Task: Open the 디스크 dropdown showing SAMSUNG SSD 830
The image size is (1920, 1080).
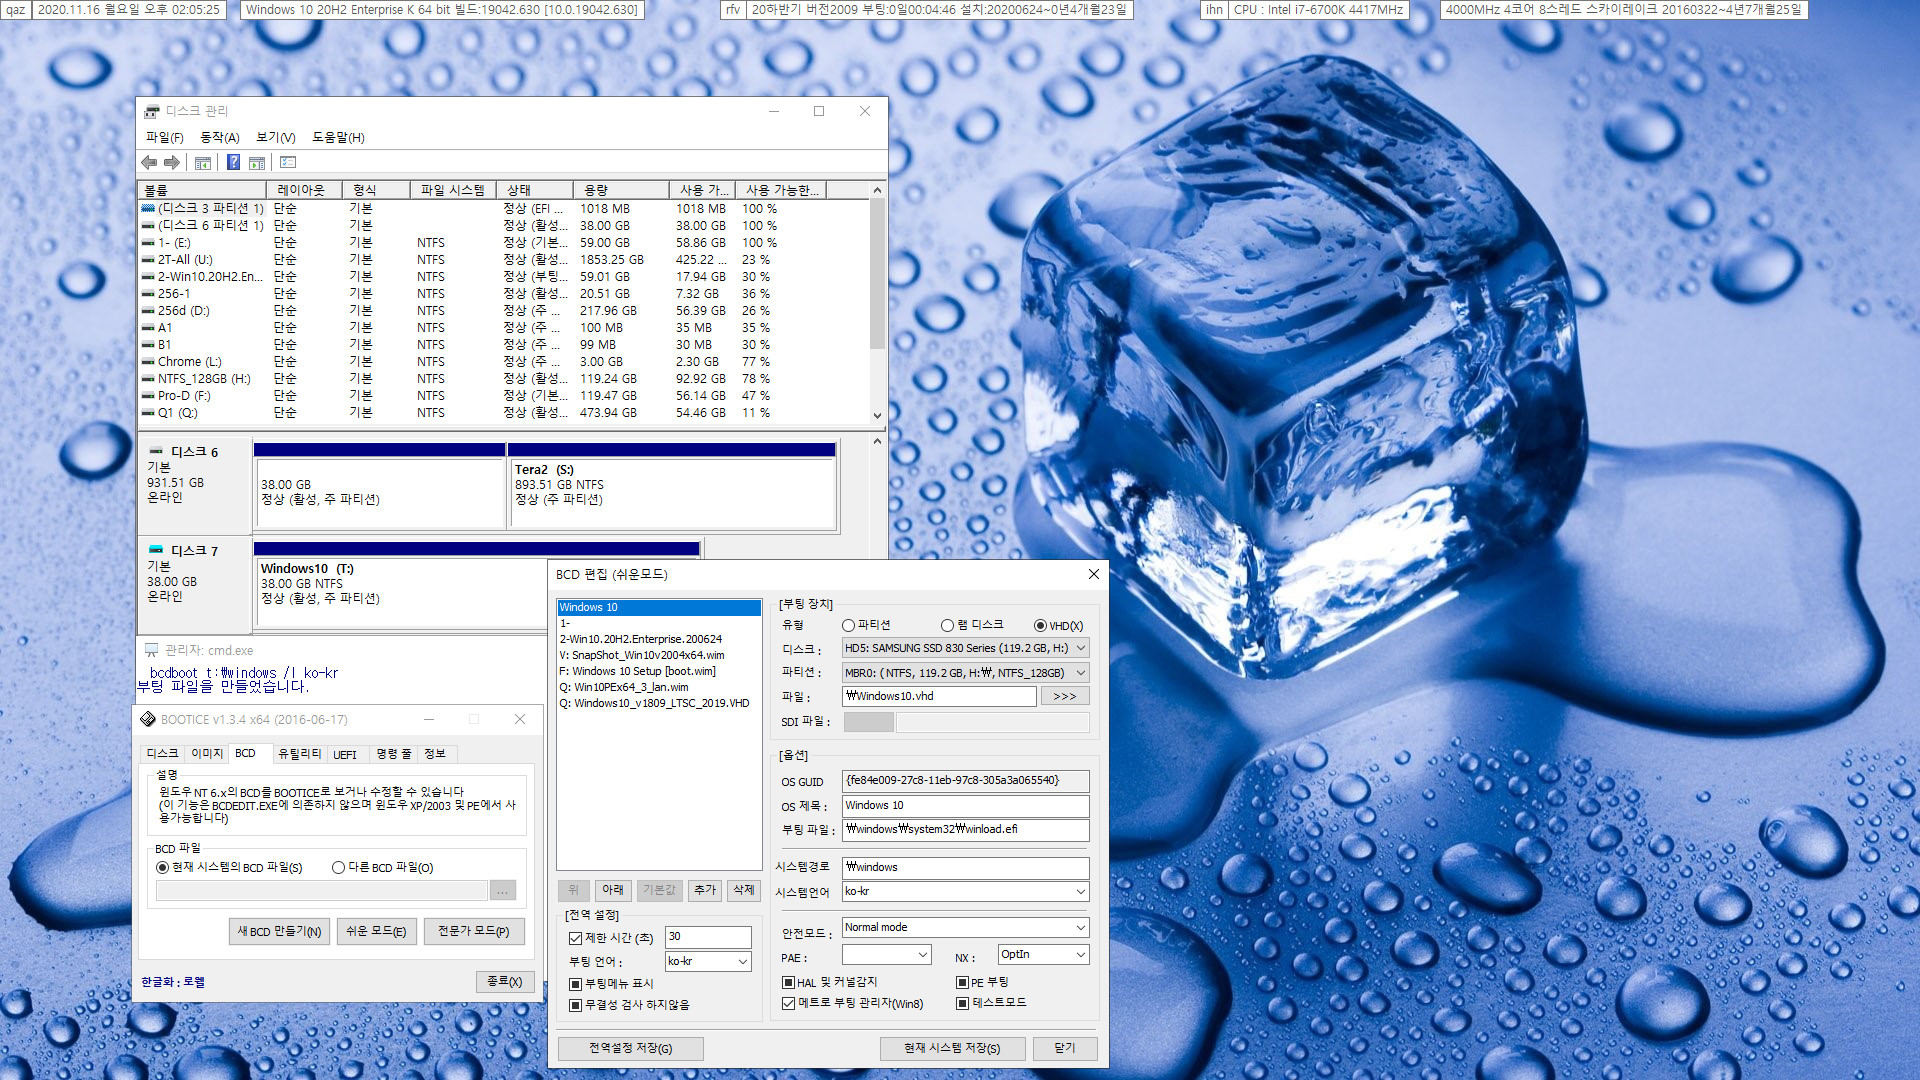Action: pyautogui.click(x=965, y=648)
